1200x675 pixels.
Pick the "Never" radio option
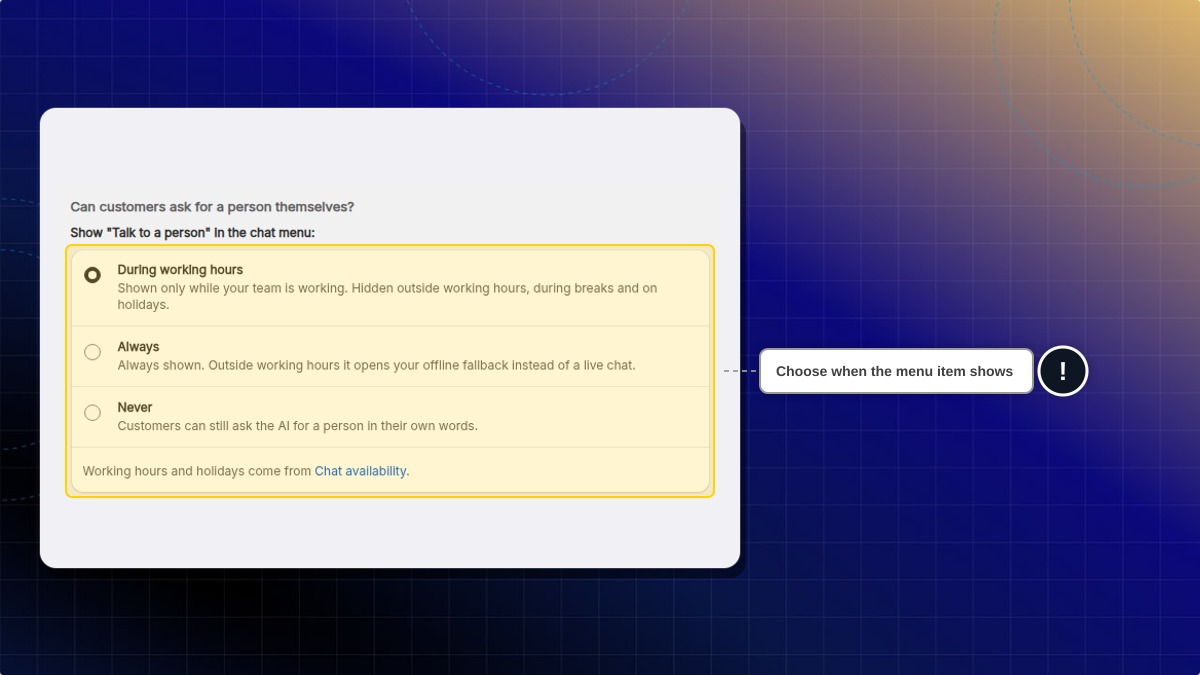[92, 412]
